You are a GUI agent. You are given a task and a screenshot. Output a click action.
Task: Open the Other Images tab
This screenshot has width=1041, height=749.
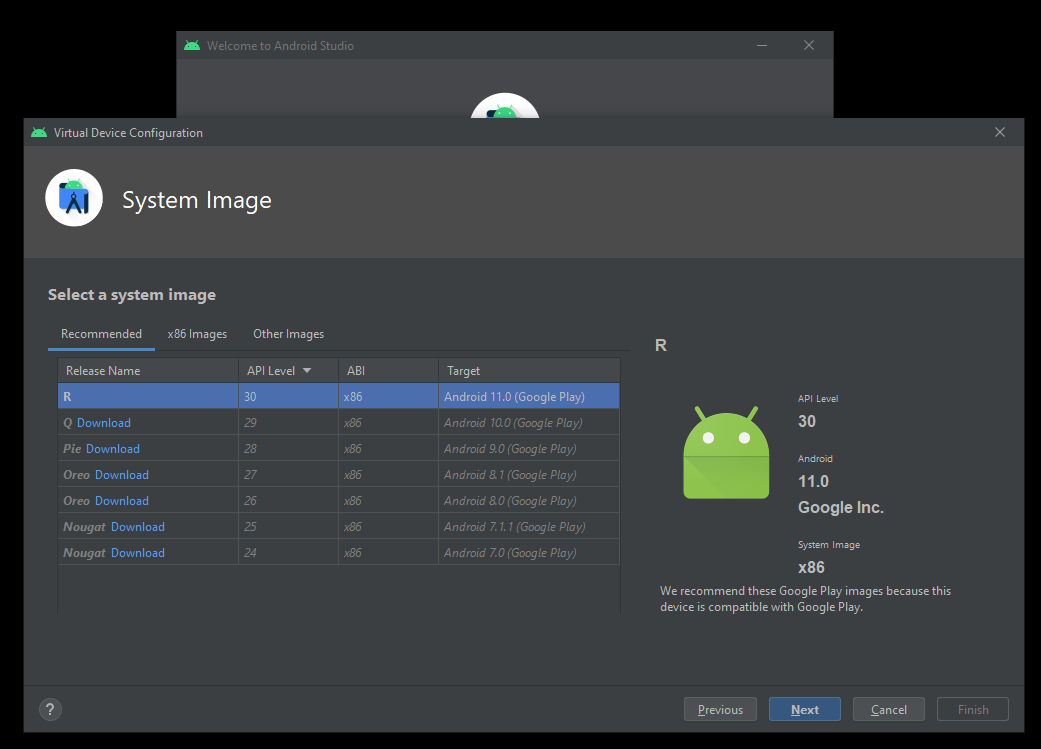pyautogui.click(x=288, y=334)
